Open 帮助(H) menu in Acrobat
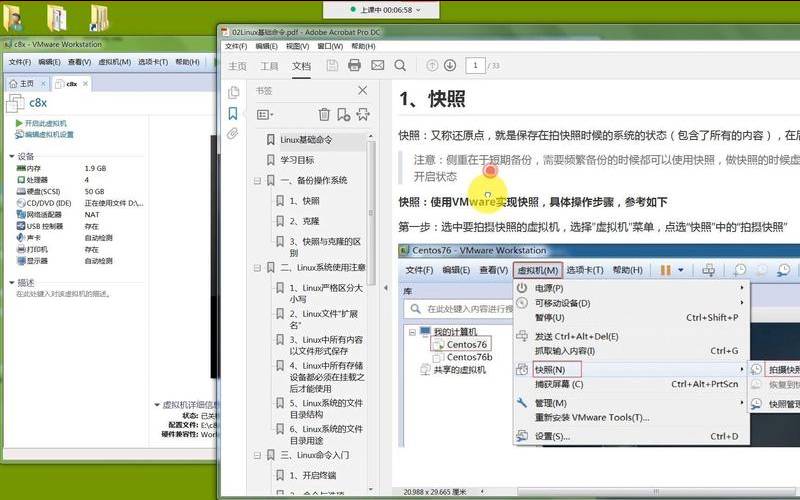 (x=363, y=46)
